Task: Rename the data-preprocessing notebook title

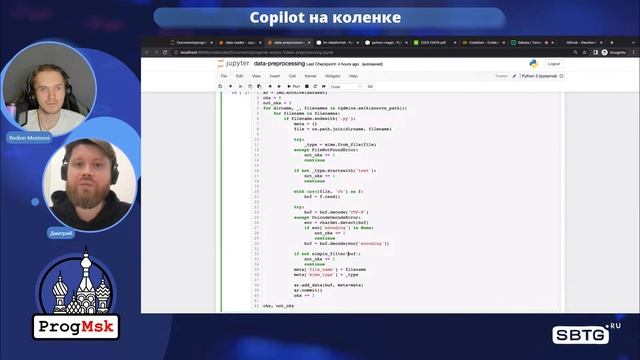Action: coord(279,64)
